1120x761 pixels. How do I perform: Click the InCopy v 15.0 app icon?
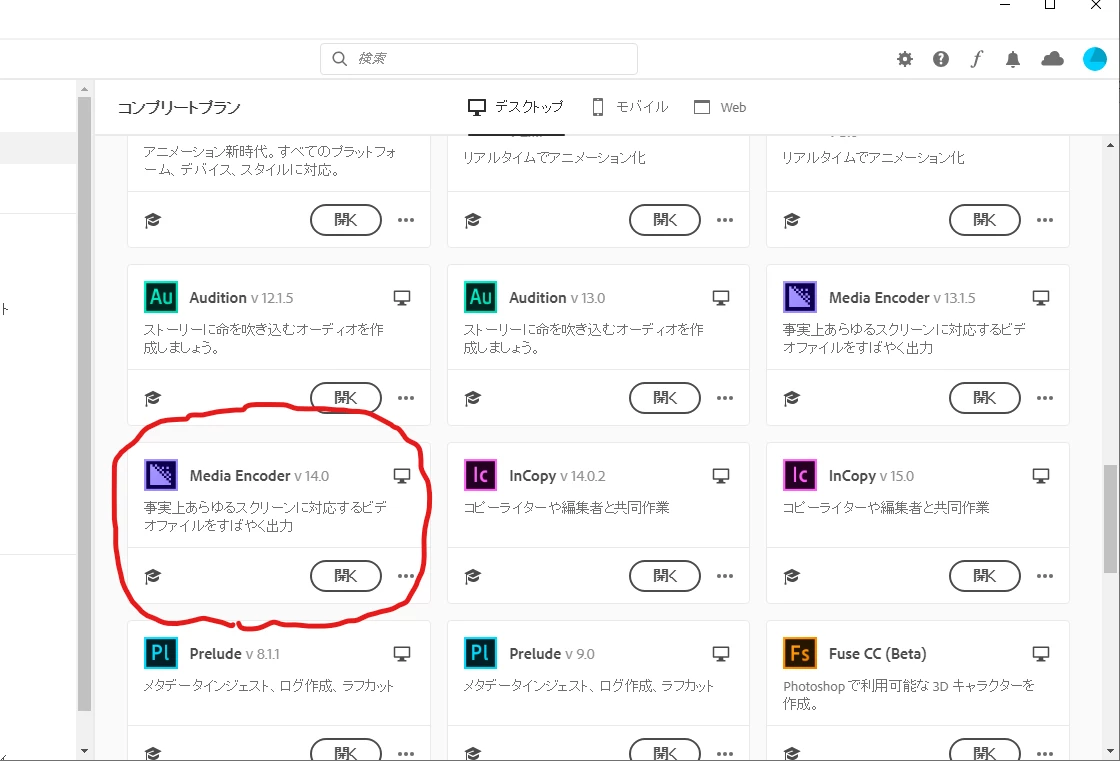(800, 475)
